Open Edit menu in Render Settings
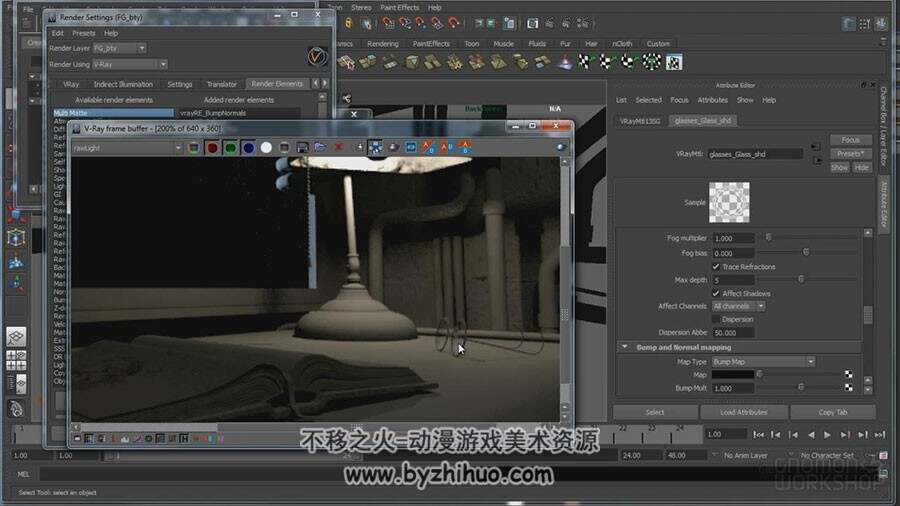Viewport: 900px width, 506px height. point(57,33)
